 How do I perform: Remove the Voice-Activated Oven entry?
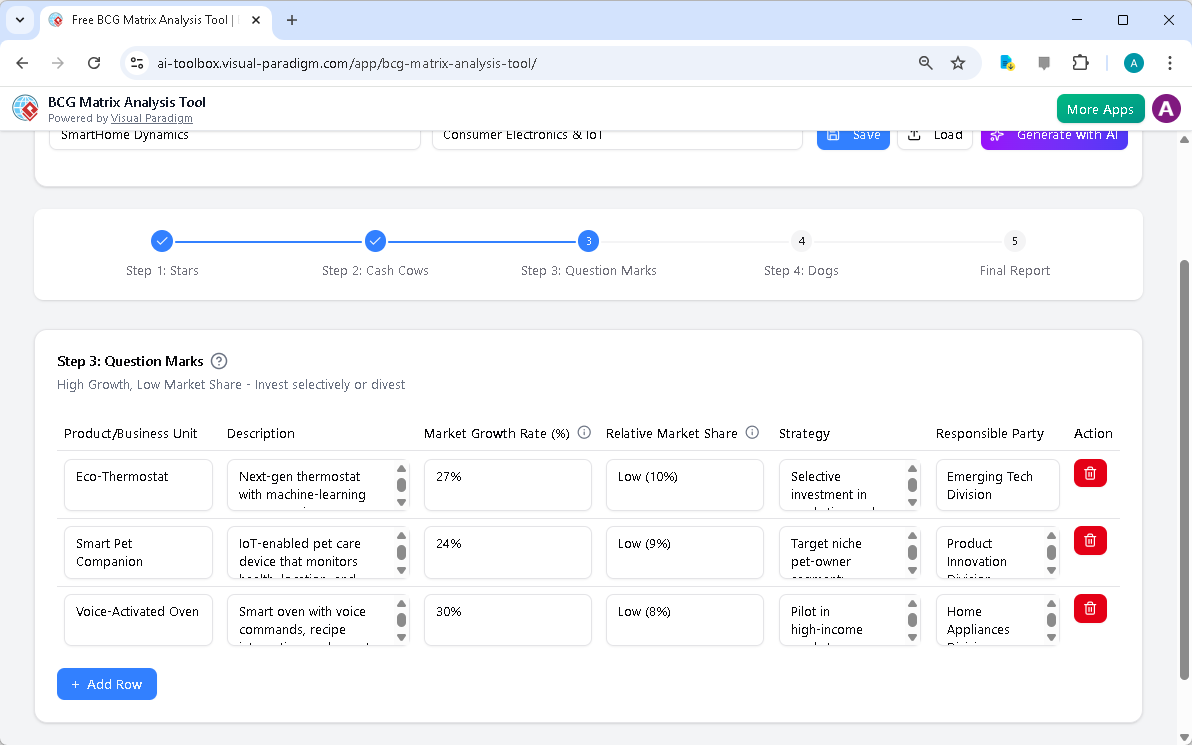1089,608
